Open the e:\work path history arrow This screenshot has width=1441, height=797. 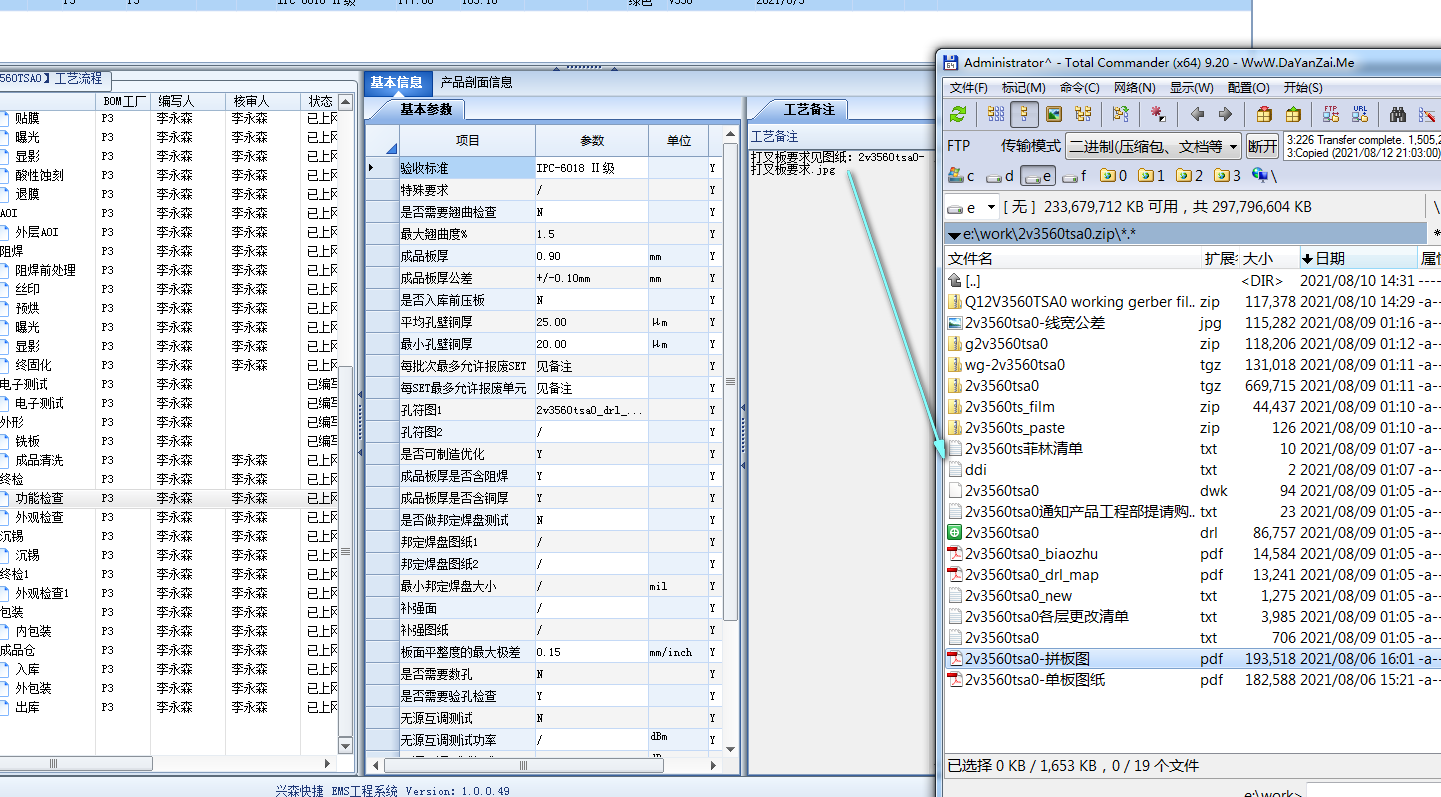coord(954,234)
